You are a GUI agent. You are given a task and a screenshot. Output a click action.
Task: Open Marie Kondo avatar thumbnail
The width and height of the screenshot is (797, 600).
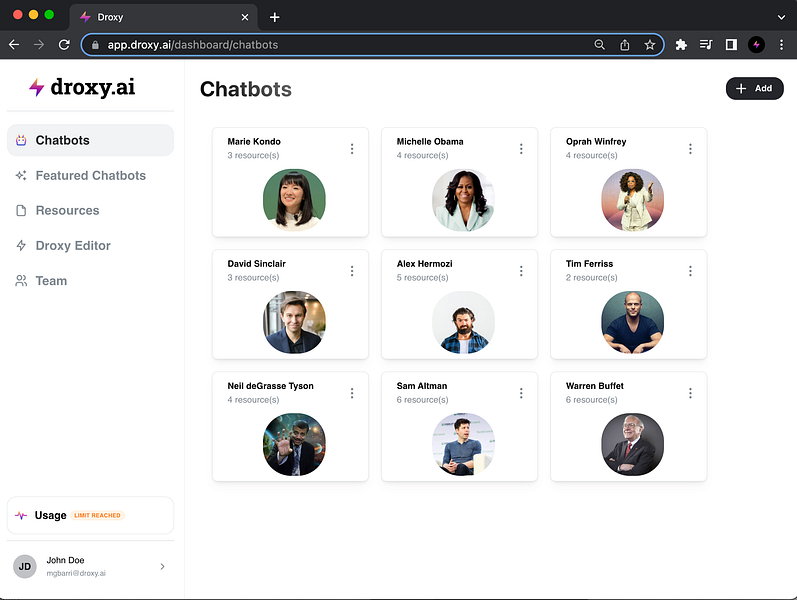pos(294,200)
